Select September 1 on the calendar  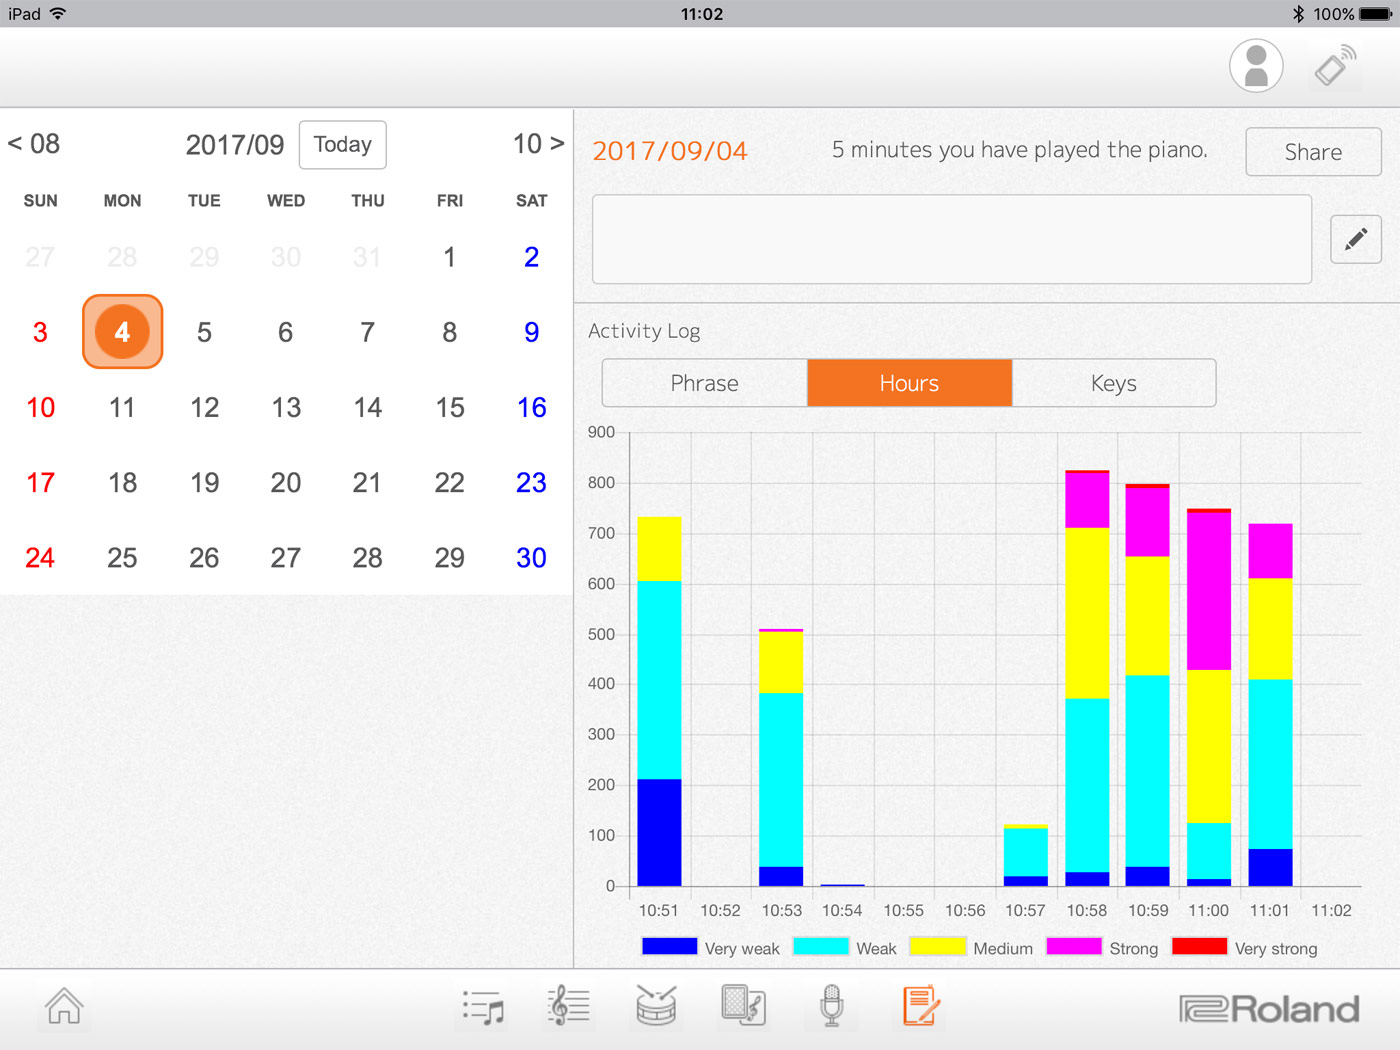pos(450,257)
